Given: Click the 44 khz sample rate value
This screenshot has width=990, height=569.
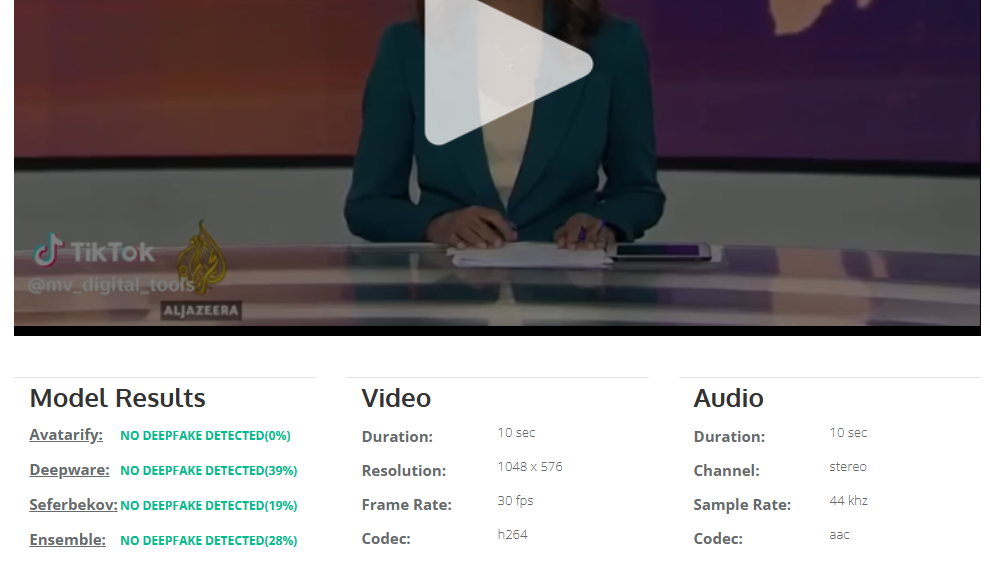Looking at the screenshot, I should pyautogui.click(x=848, y=501).
